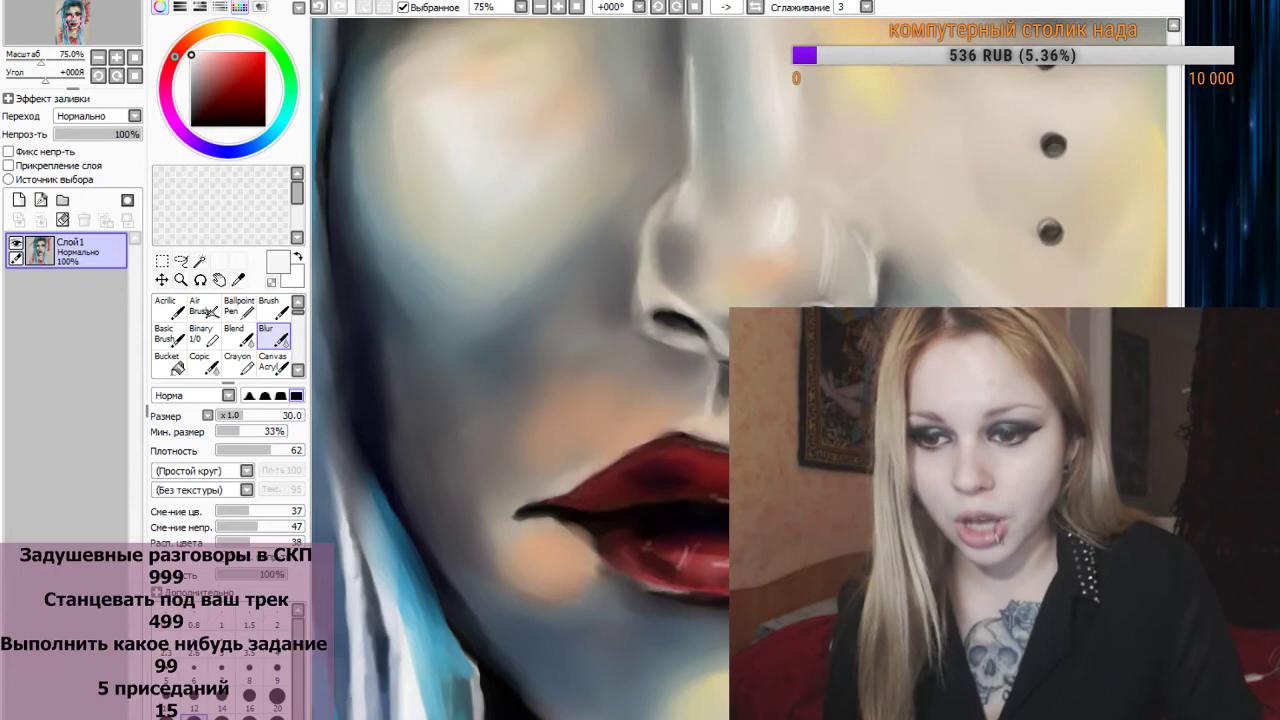Select the Air Brush tool
Image resolution: width=1280 pixels, height=720 pixels.
205,307
